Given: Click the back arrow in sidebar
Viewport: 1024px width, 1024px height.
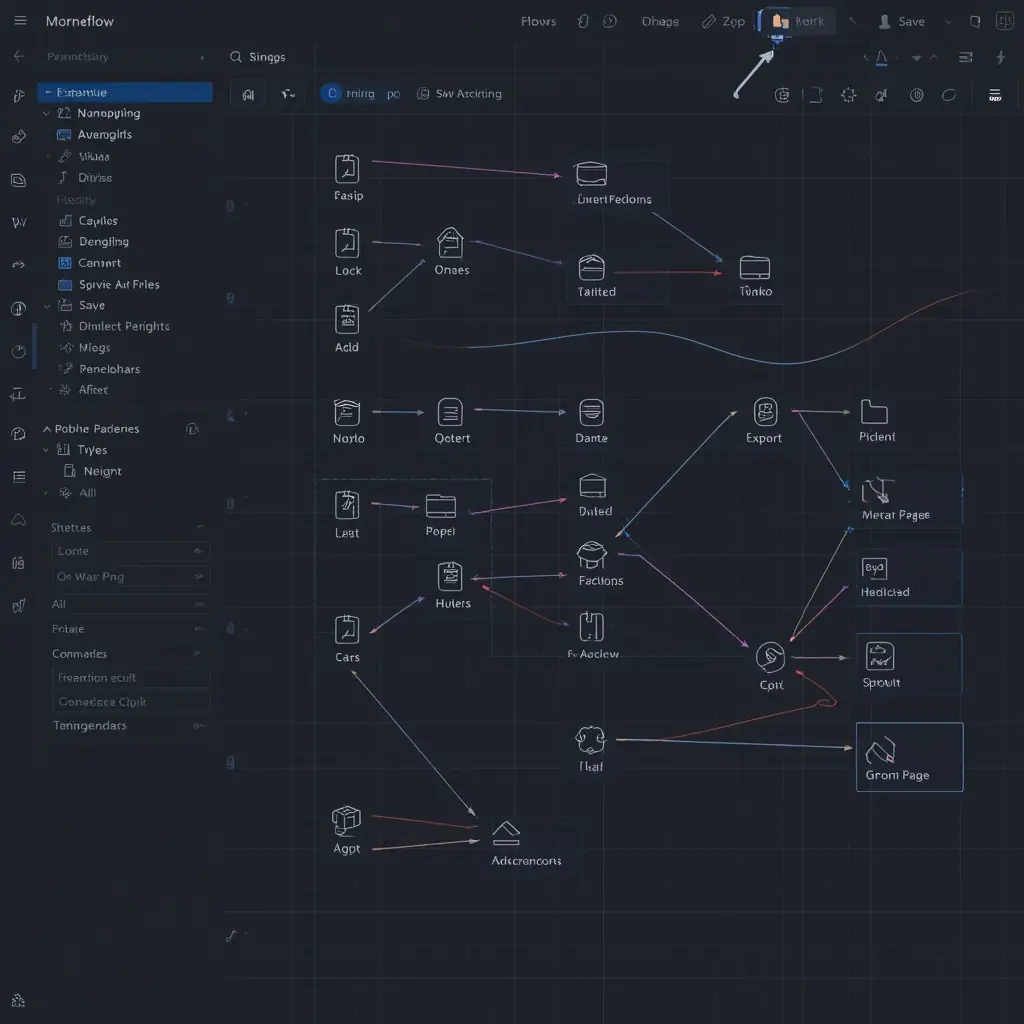Looking at the screenshot, I should (18, 57).
